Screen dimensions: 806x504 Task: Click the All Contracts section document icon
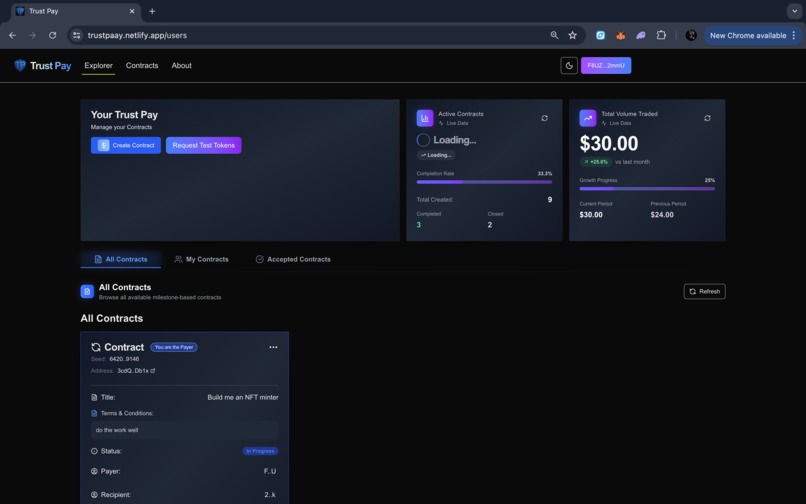pos(87,292)
